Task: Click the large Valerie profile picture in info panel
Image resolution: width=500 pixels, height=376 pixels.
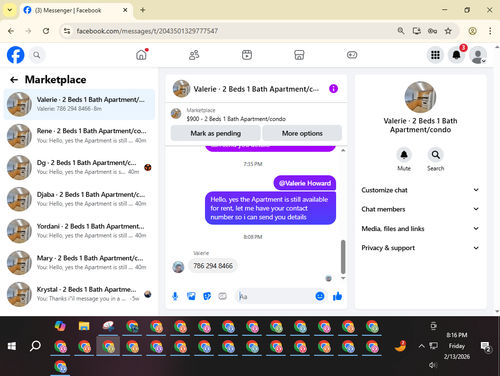Action: [x=420, y=97]
